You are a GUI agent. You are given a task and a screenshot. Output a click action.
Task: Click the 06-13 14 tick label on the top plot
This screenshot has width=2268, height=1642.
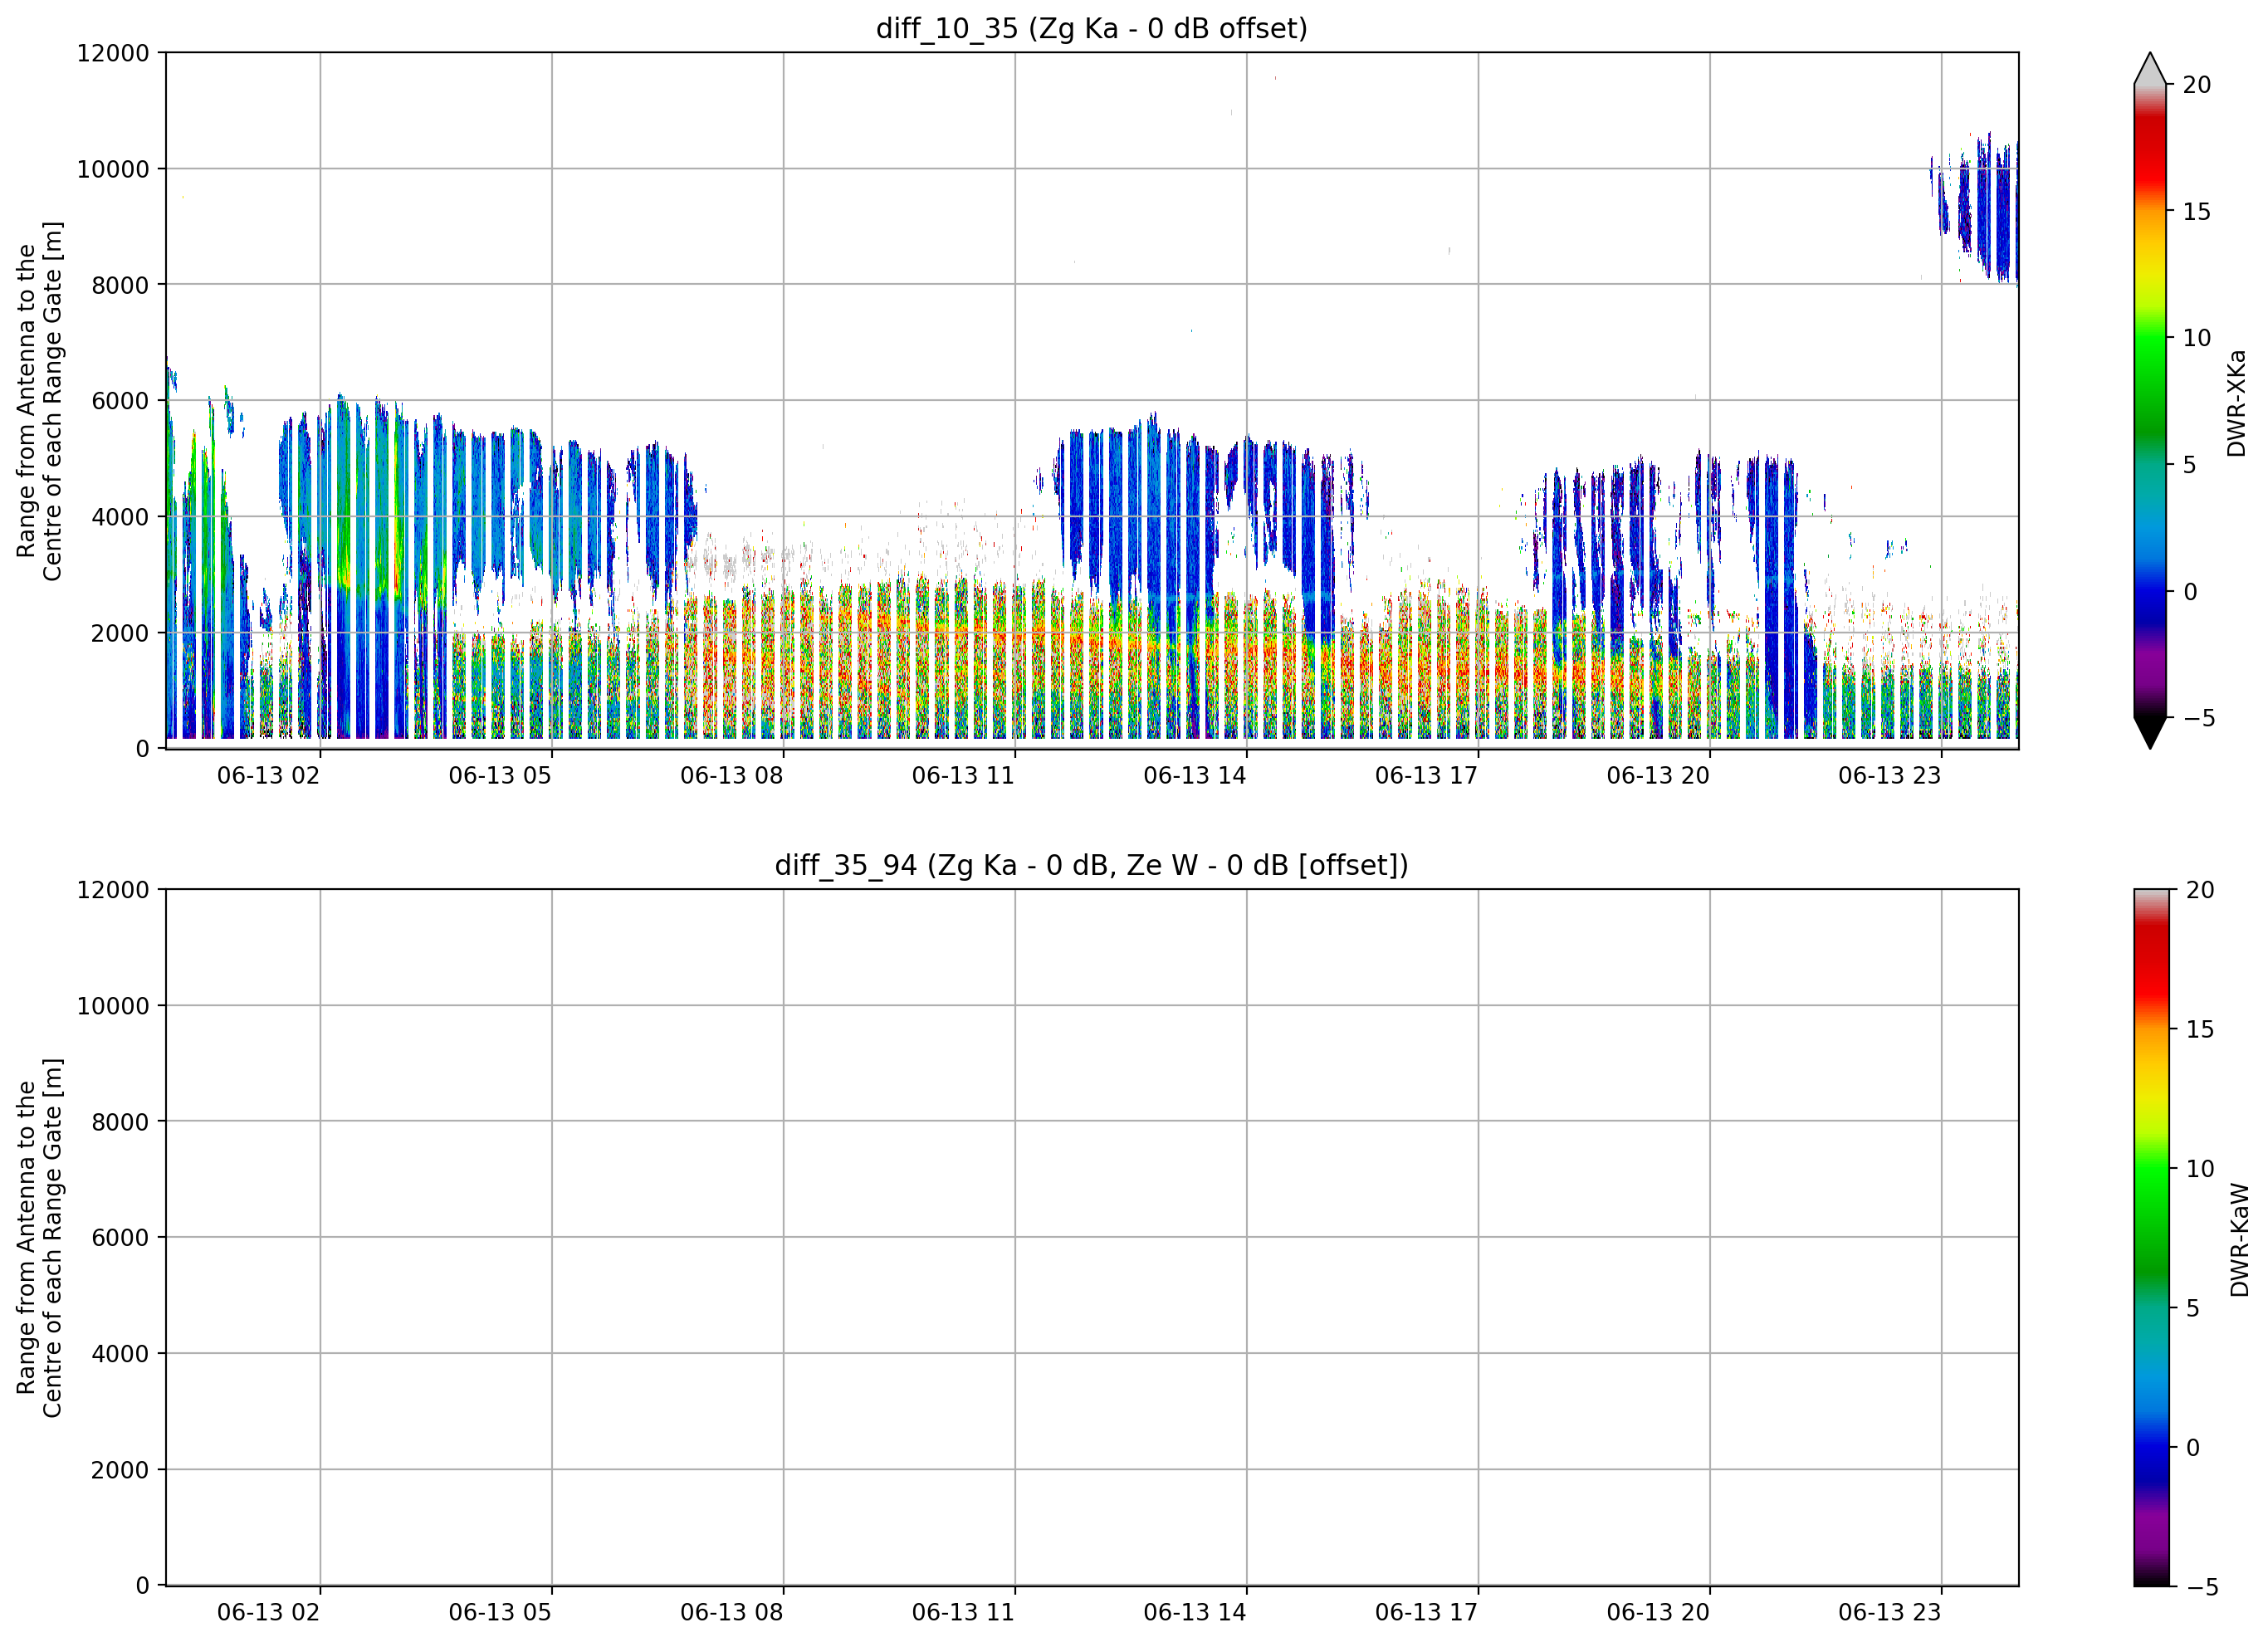coord(1194,776)
